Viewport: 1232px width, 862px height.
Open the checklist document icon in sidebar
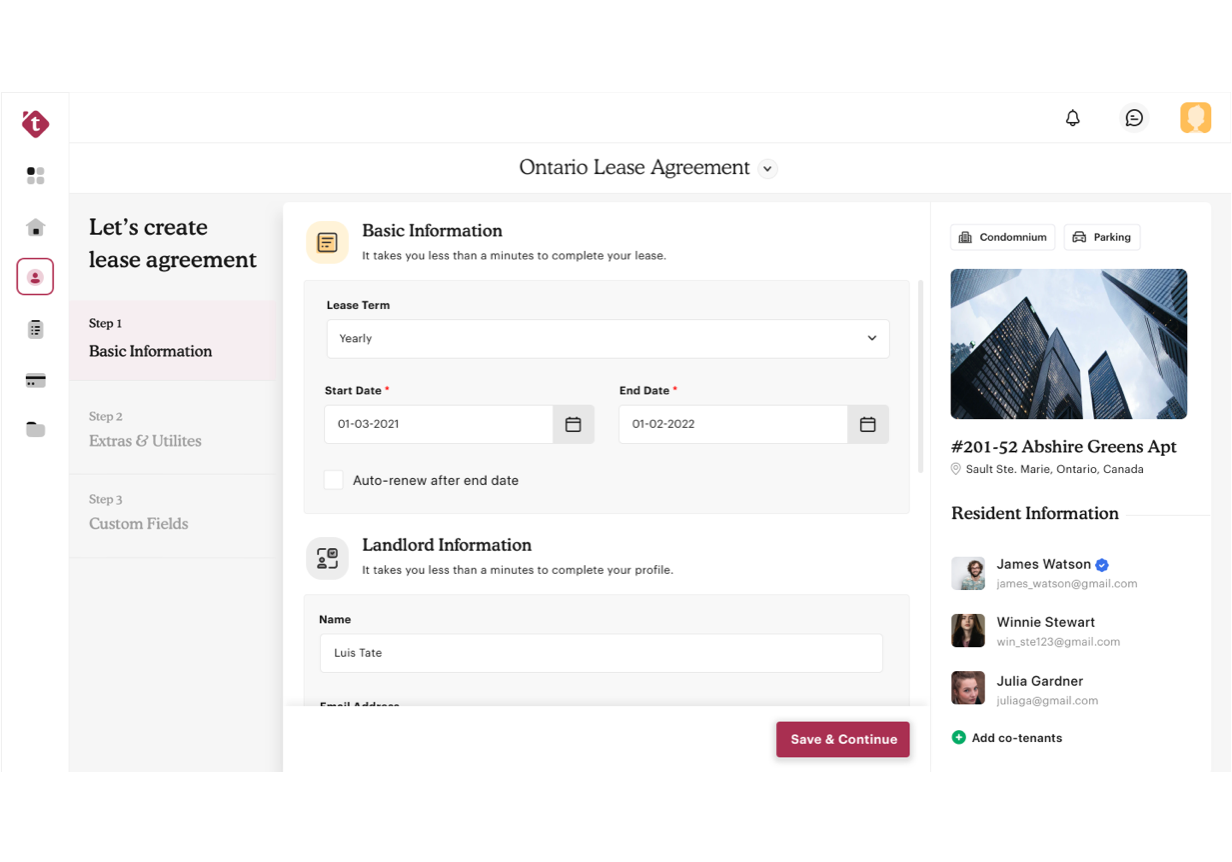tap(35, 329)
